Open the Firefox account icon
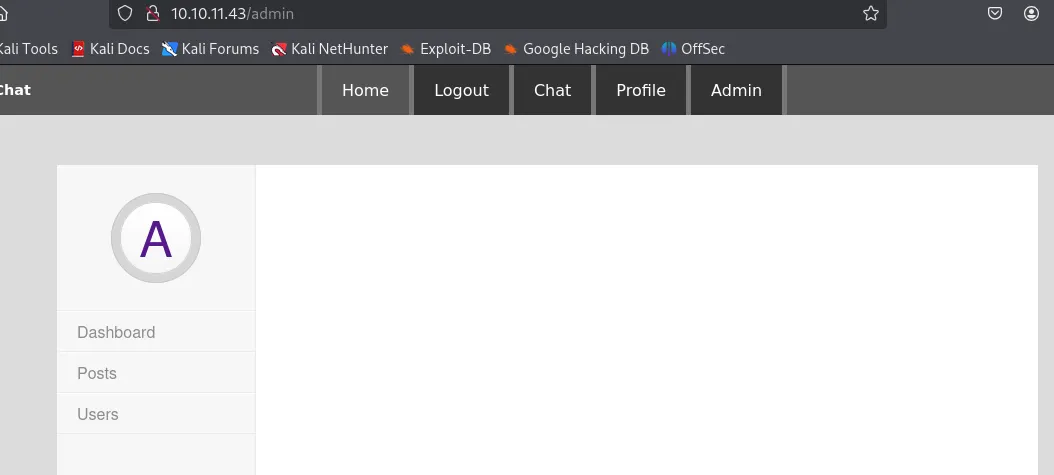Screen dimensions: 1054x475 1032,13
